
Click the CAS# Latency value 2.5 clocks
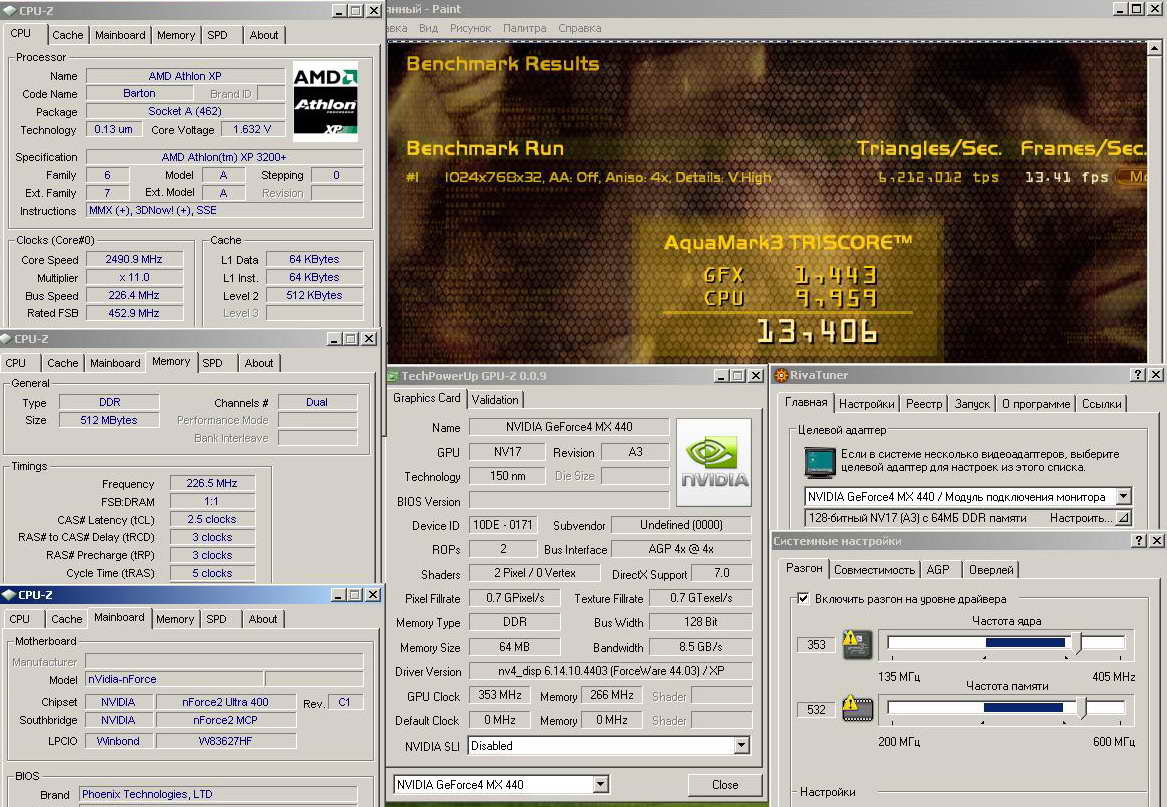212,519
